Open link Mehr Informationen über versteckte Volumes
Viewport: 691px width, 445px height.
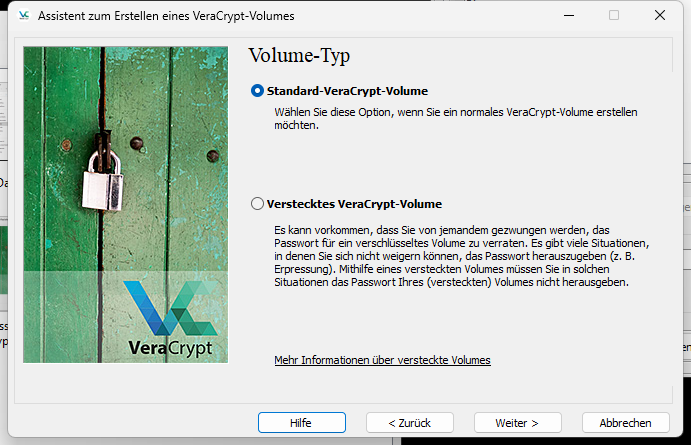click(383, 360)
